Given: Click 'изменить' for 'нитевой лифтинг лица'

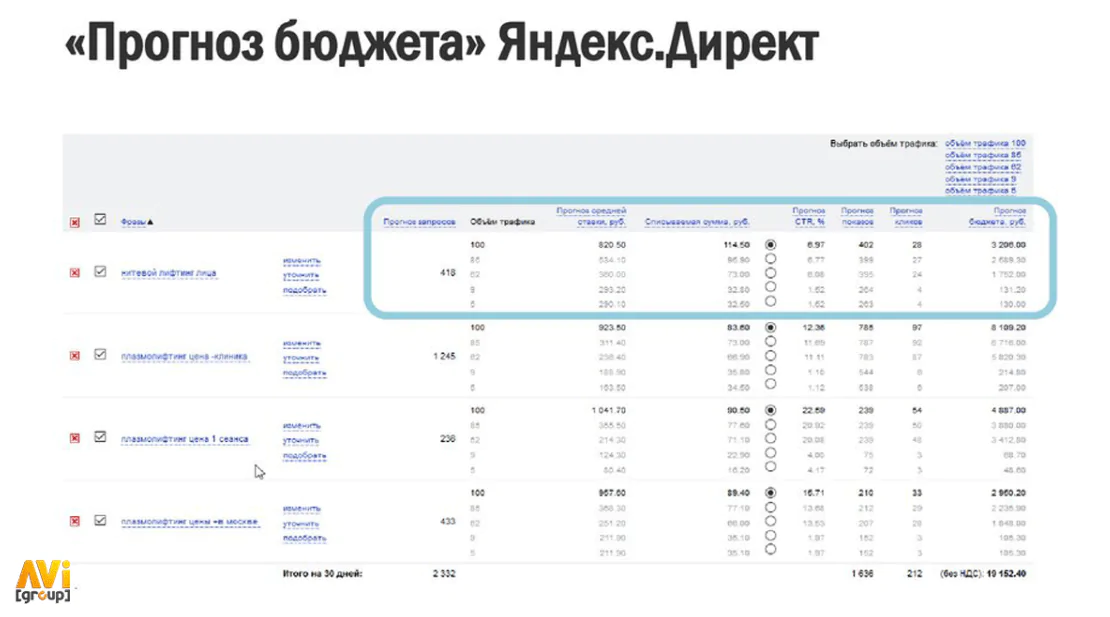Looking at the screenshot, I should [302, 261].
